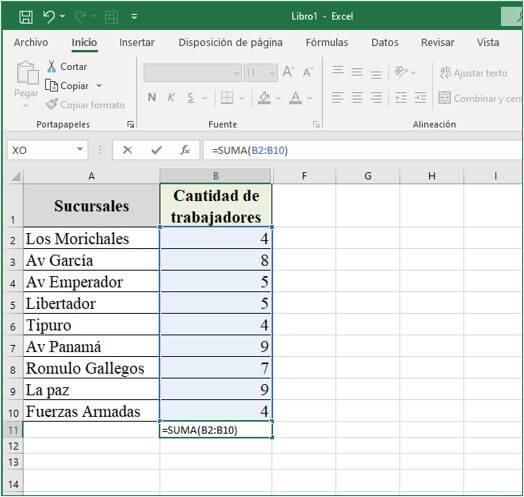Click Cortar scissors button

[67, 67]
